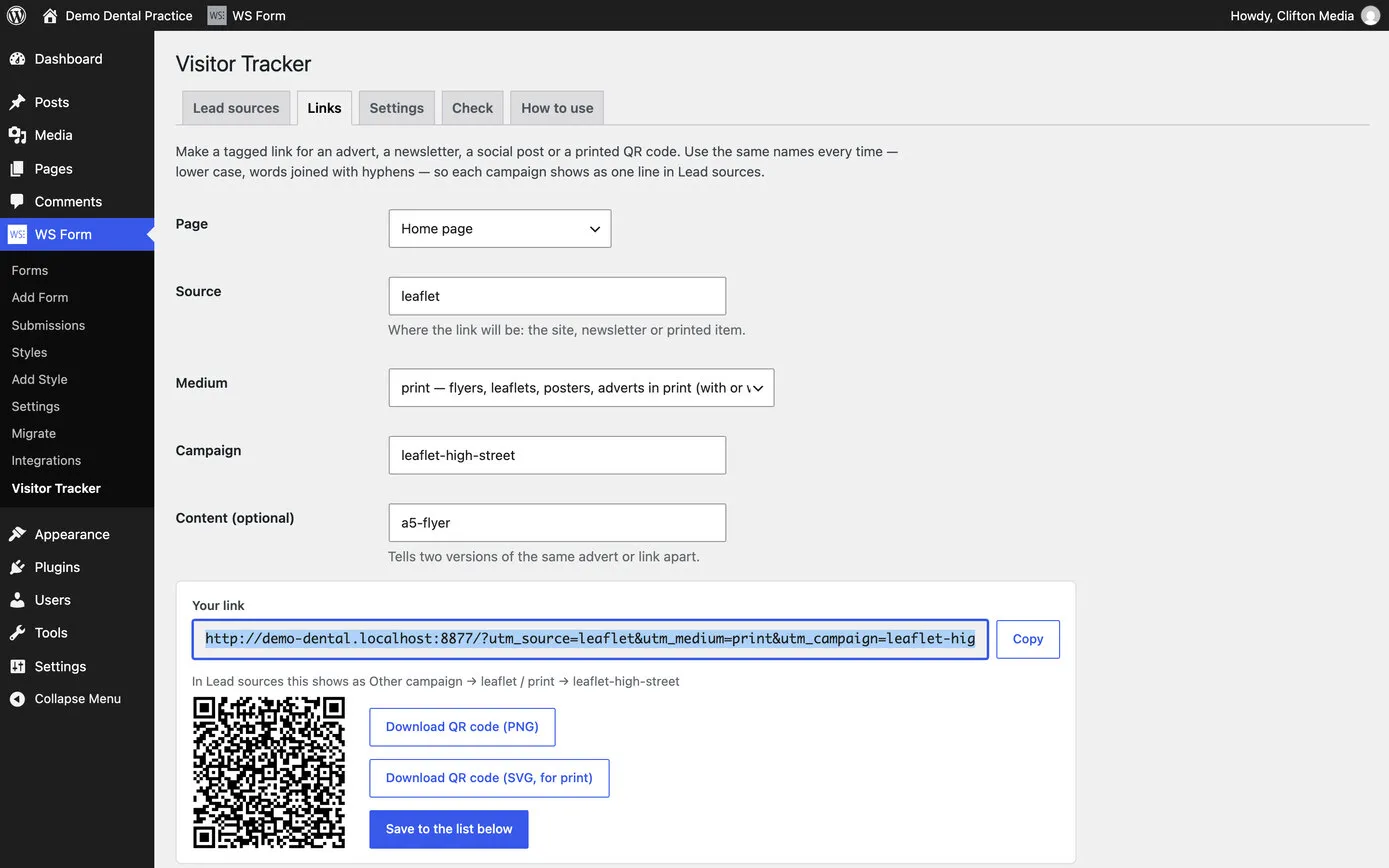Click the Posts pushpin icon
Image resolution: width=1389 pixels, height=868 pixels.
pyautogui.click(x=17, y=102)
